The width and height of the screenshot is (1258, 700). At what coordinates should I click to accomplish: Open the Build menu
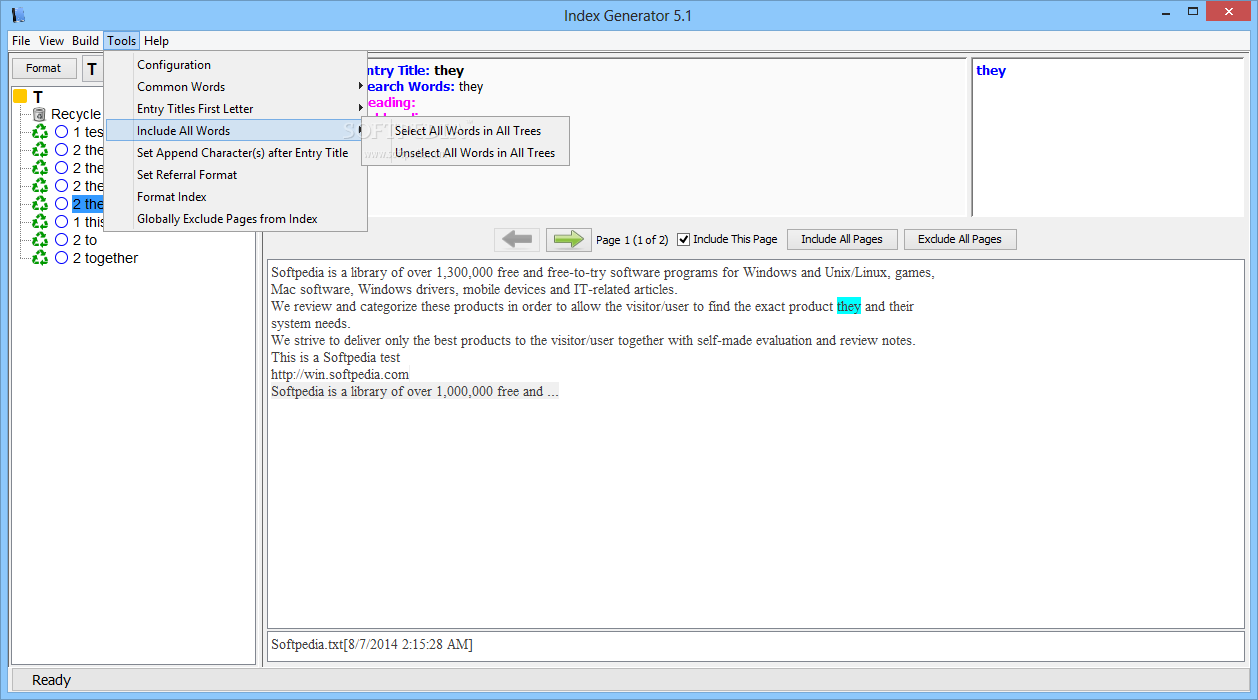click(85, 41)
